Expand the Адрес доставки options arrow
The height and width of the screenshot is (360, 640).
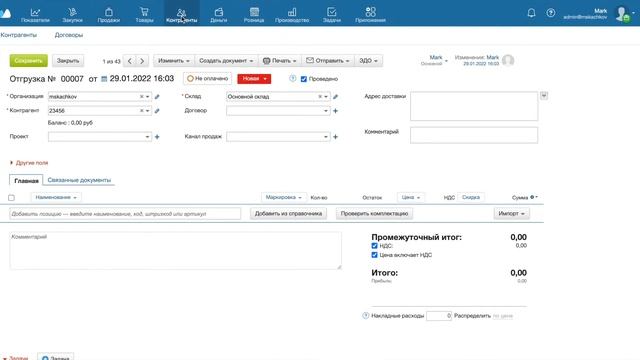click(x=544, y=96)
